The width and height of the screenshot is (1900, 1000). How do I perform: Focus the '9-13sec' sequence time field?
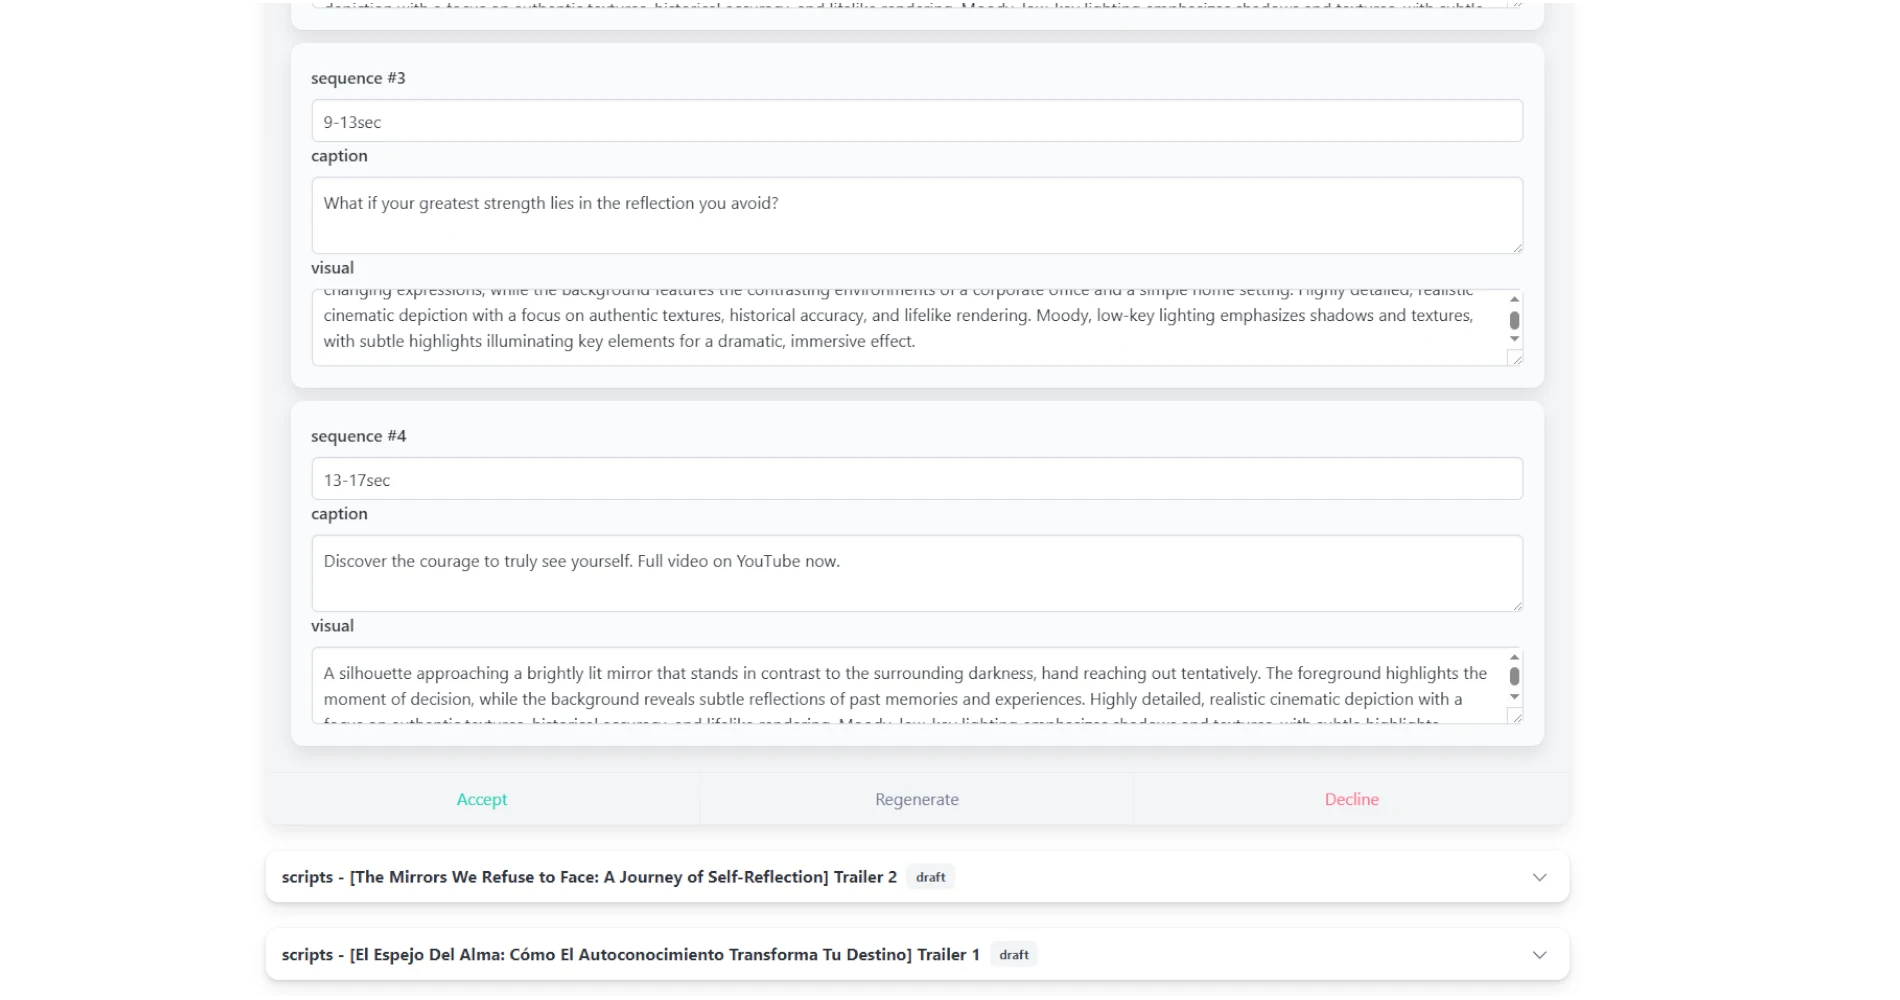pos(916,121)
